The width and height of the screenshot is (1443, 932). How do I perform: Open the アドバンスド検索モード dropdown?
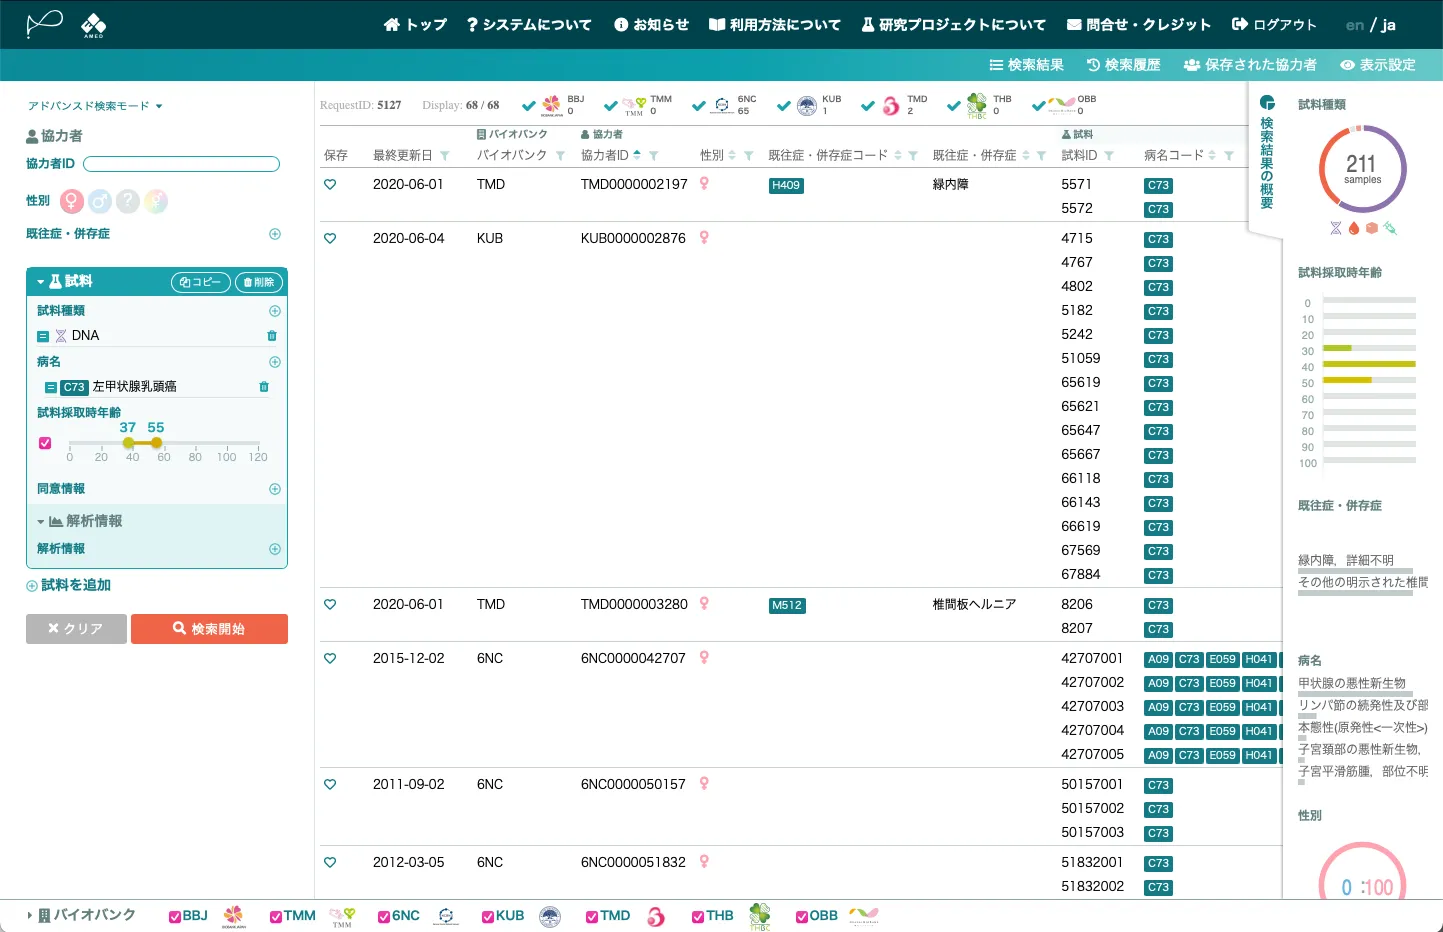(95, 106)
